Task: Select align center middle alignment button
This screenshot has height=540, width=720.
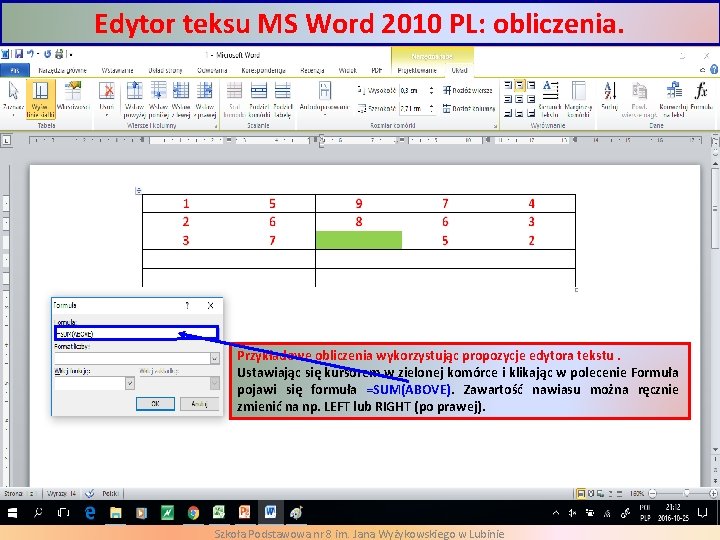Action: [x=519, y=99]
